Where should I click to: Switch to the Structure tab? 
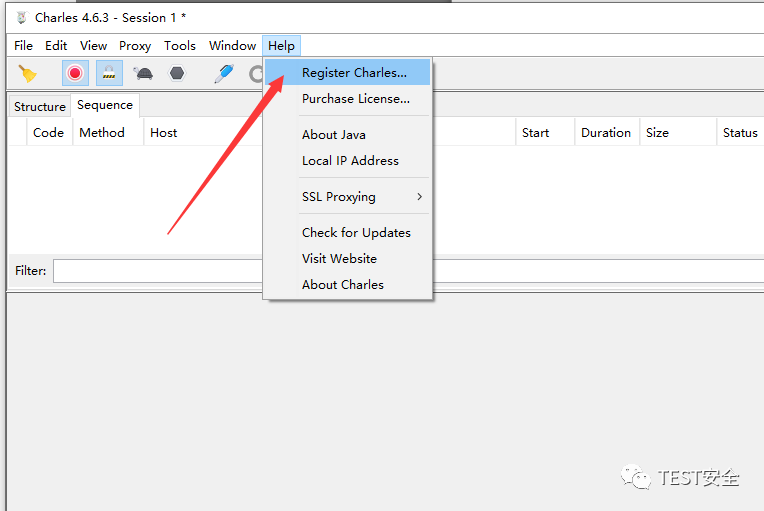(x=40, y=107)
